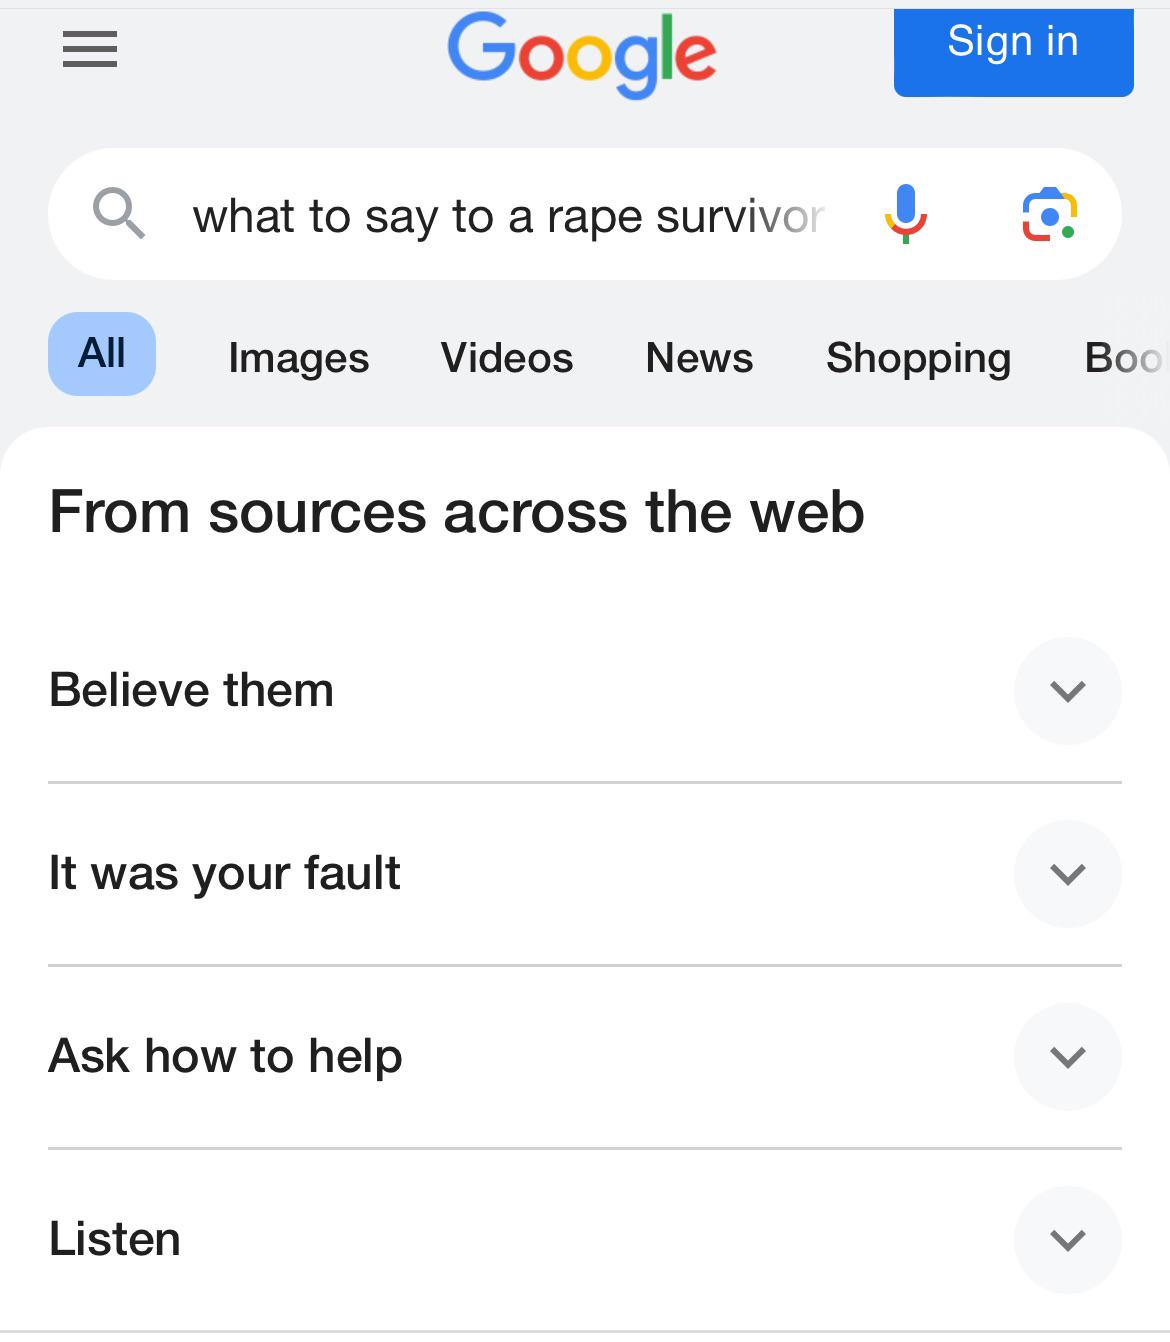Expand the Ask how to help chevron
This screenshot has width=1170, height=1342.
pyautogui.click(x=1068, y=1057)
